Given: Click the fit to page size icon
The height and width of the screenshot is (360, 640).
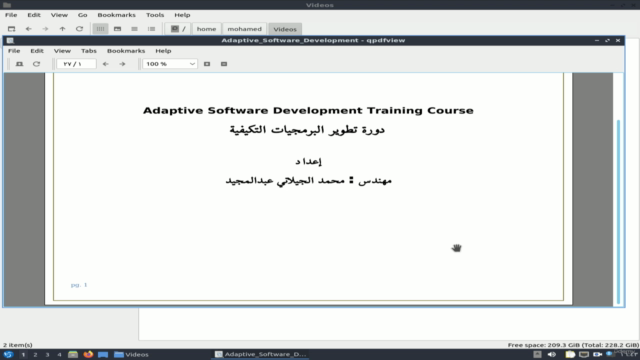Looking at the screenshot, I should tap(224, 64).
